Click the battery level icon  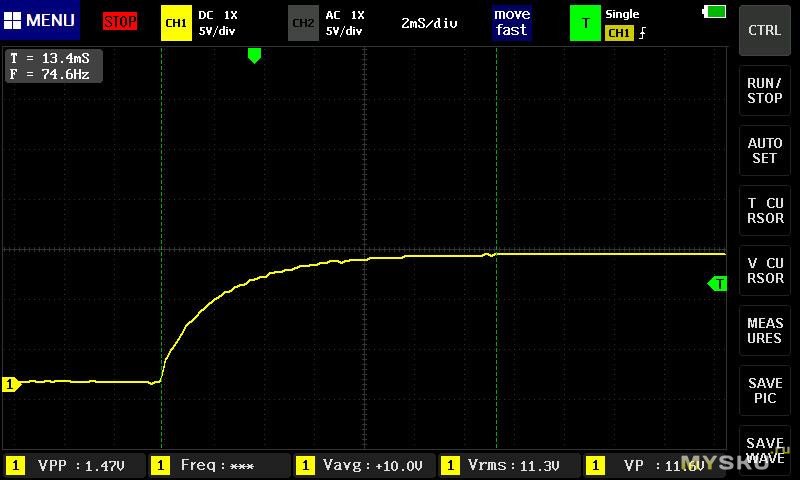(x=716, y=12)
